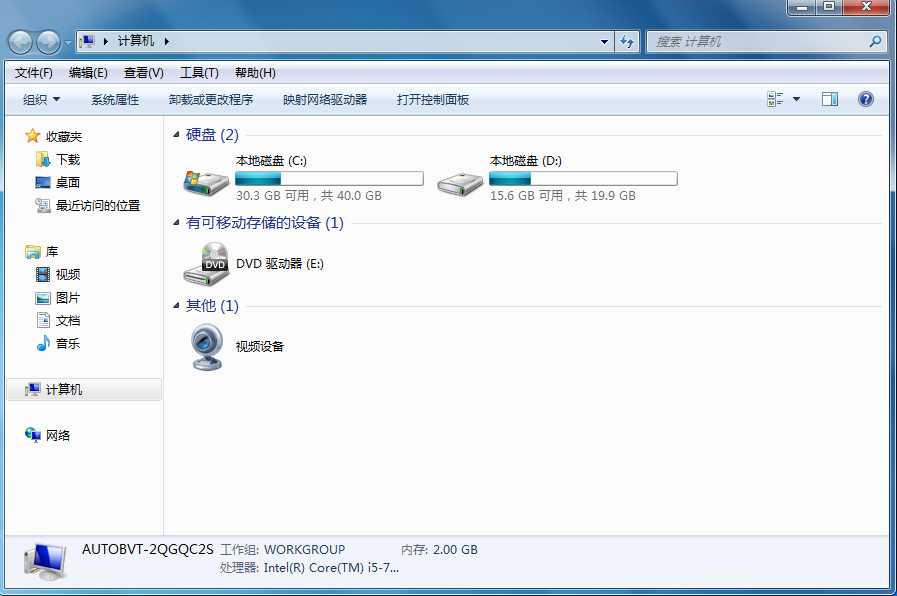Screen dimensions: 897x596
Task: Click the refresh icon beside address bar
Action: (627, 42)
